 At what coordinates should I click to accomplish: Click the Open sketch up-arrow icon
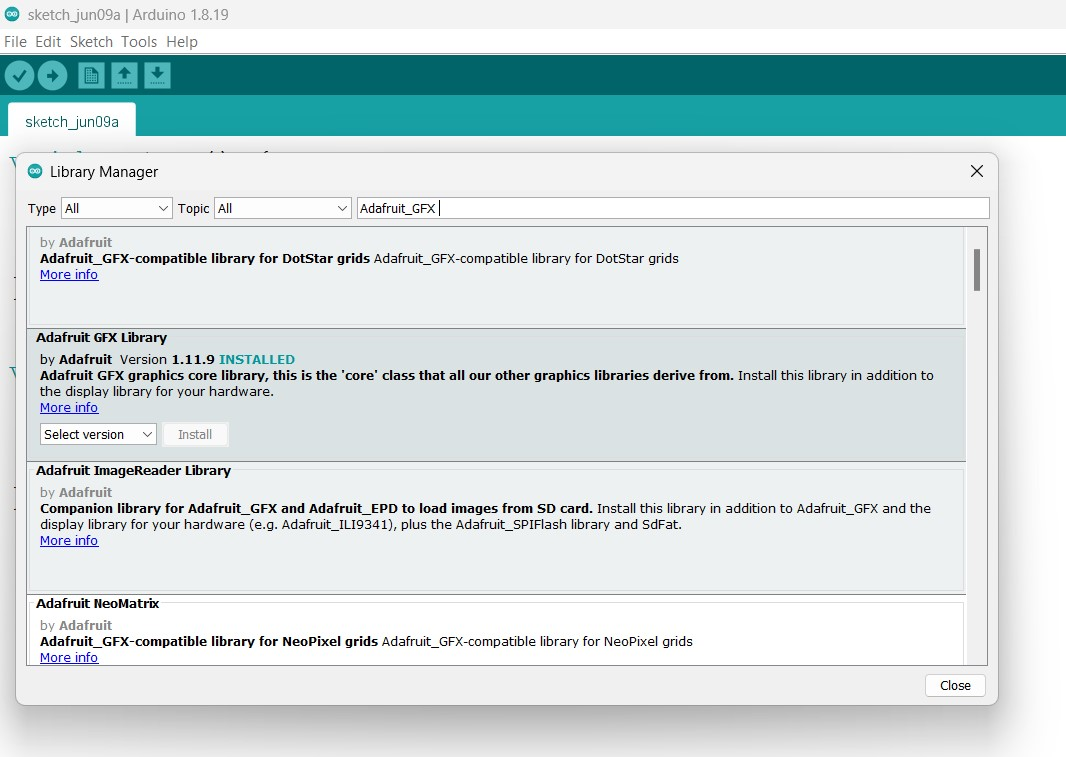(124, 75)
